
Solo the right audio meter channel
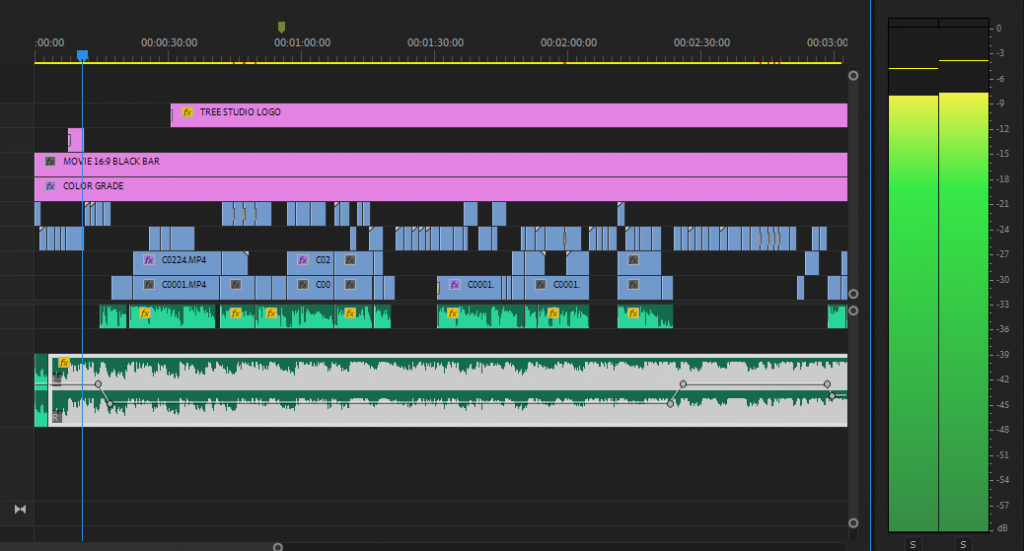pos(963,544)
